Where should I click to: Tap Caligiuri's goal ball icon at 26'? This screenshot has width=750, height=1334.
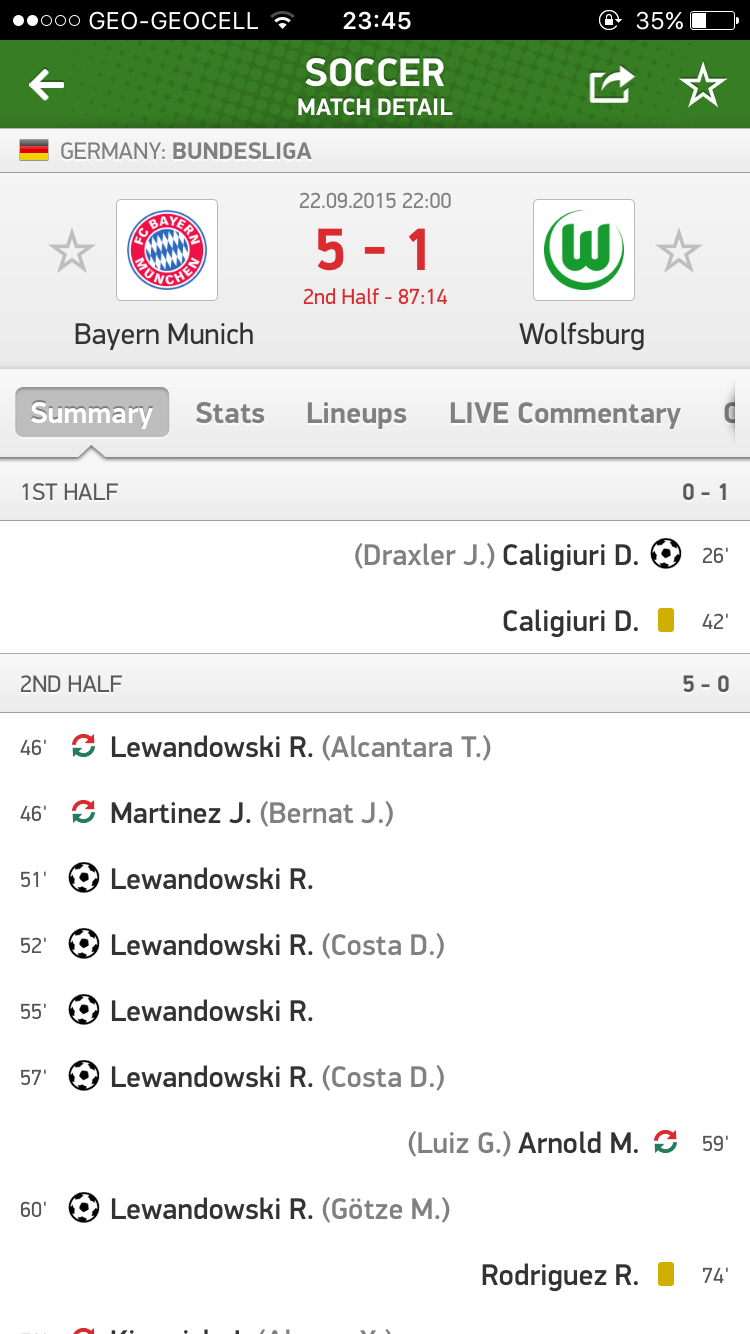point(666,554)
